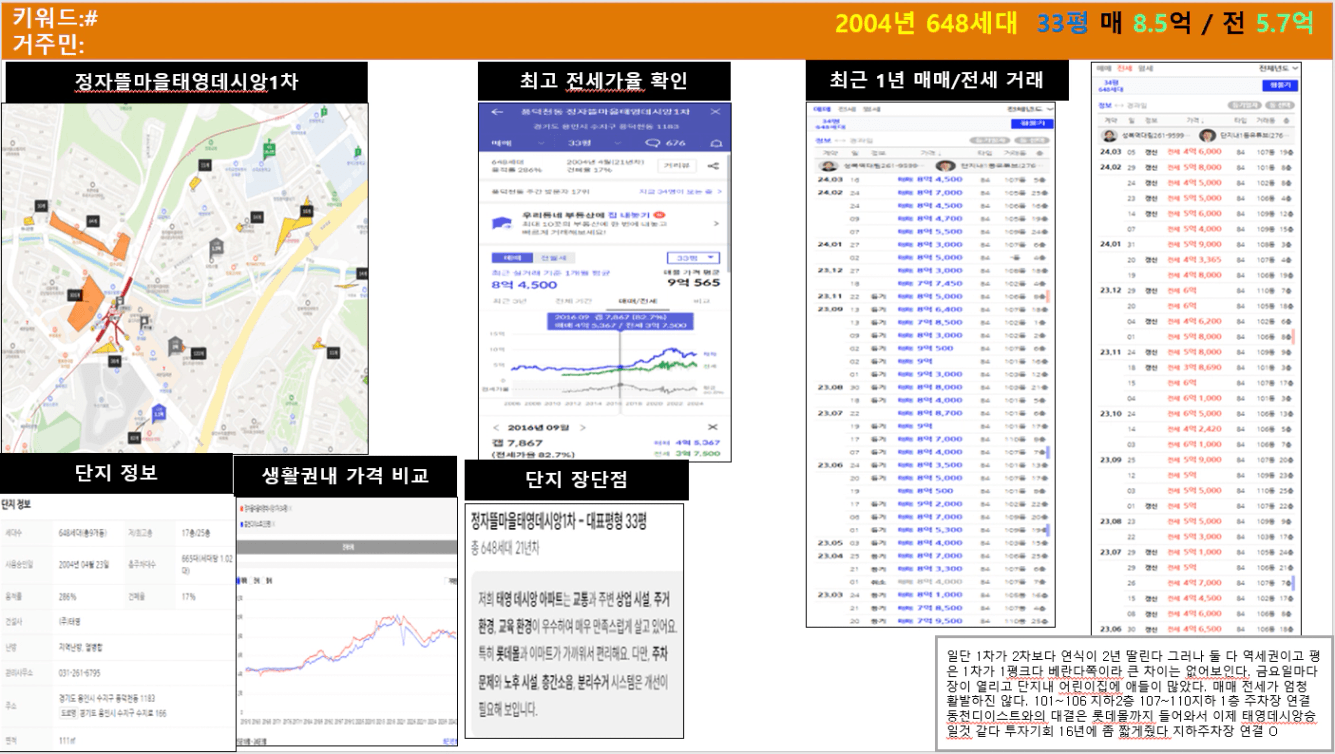Click the 단지 장단점 title box
Image resolution: width=1335 pixels, height=754 pixels.
(x=576, y=480)
